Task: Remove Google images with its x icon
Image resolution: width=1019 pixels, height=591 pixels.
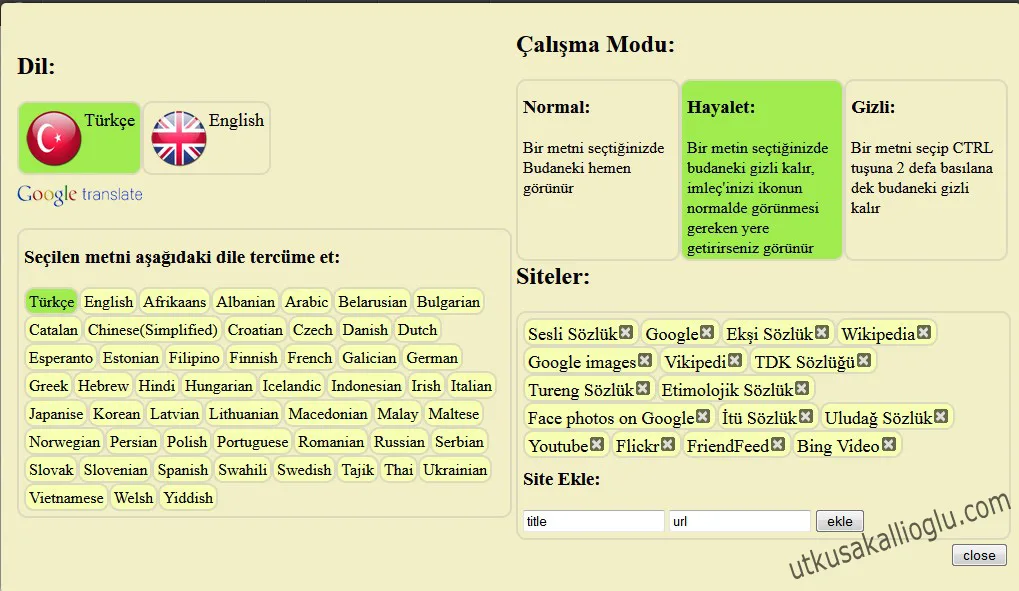Action: 645,360
